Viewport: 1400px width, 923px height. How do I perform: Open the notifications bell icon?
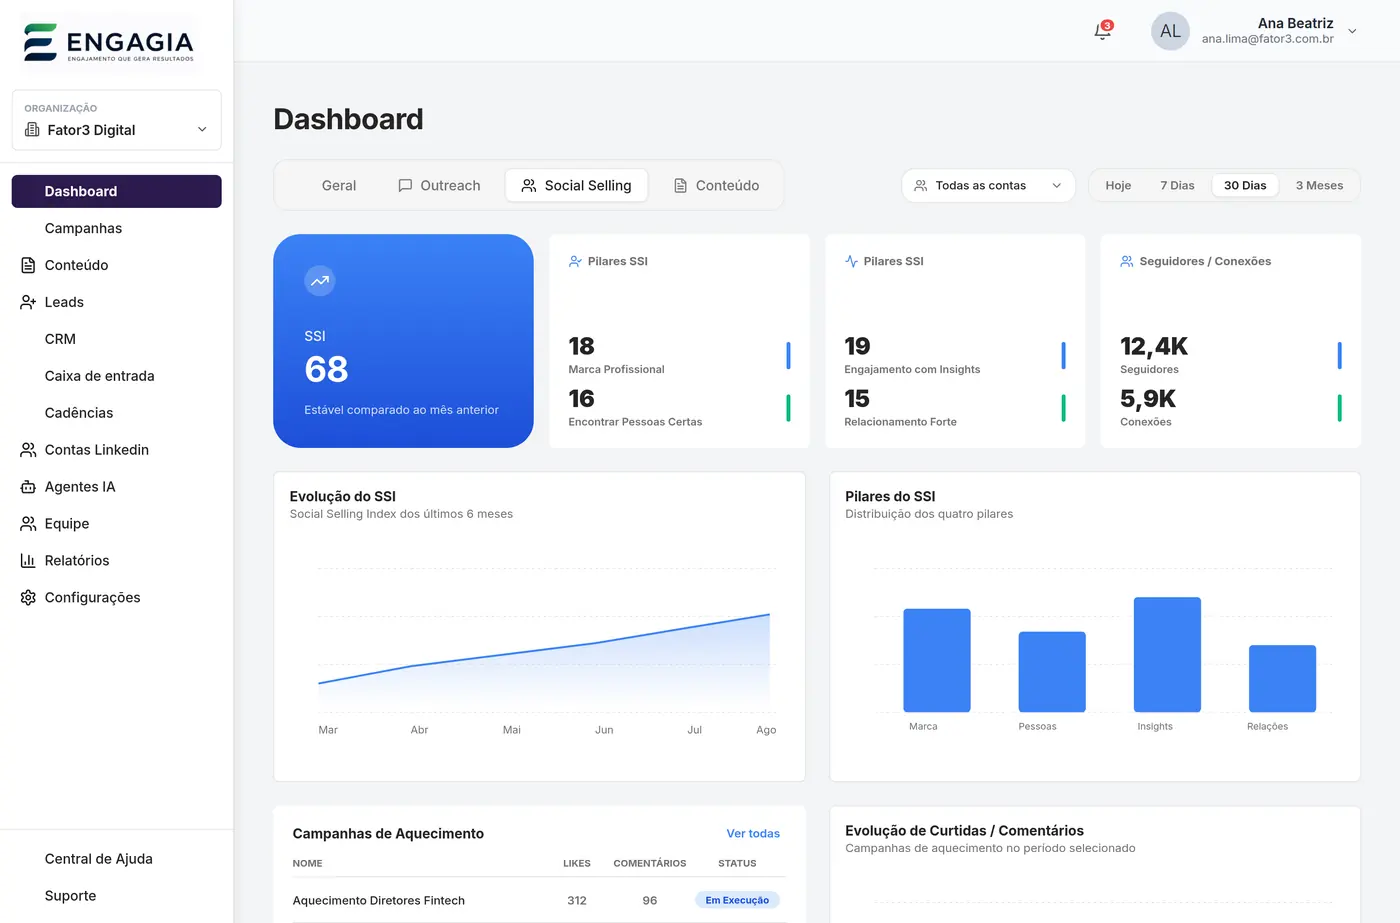[x=1102, y=31]
